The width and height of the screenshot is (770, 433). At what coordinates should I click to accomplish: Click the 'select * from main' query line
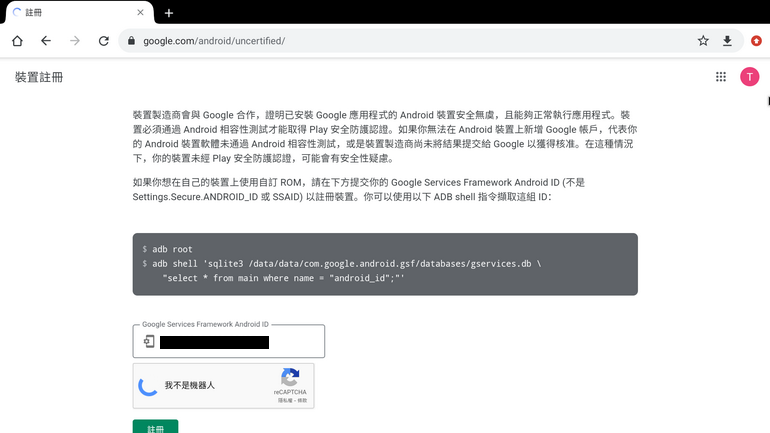pos(283,278)
